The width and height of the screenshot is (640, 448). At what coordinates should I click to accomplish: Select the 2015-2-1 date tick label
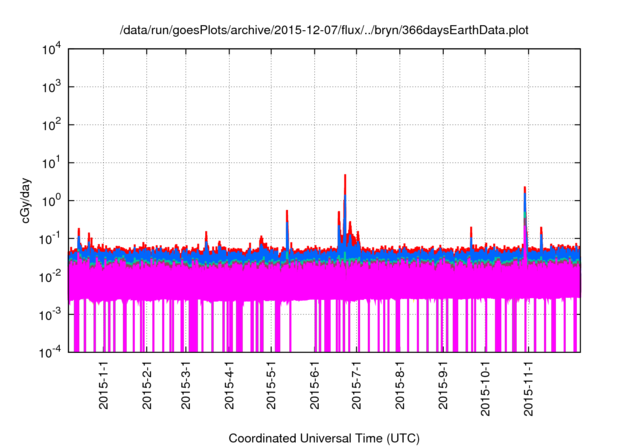tap(146, 385)
